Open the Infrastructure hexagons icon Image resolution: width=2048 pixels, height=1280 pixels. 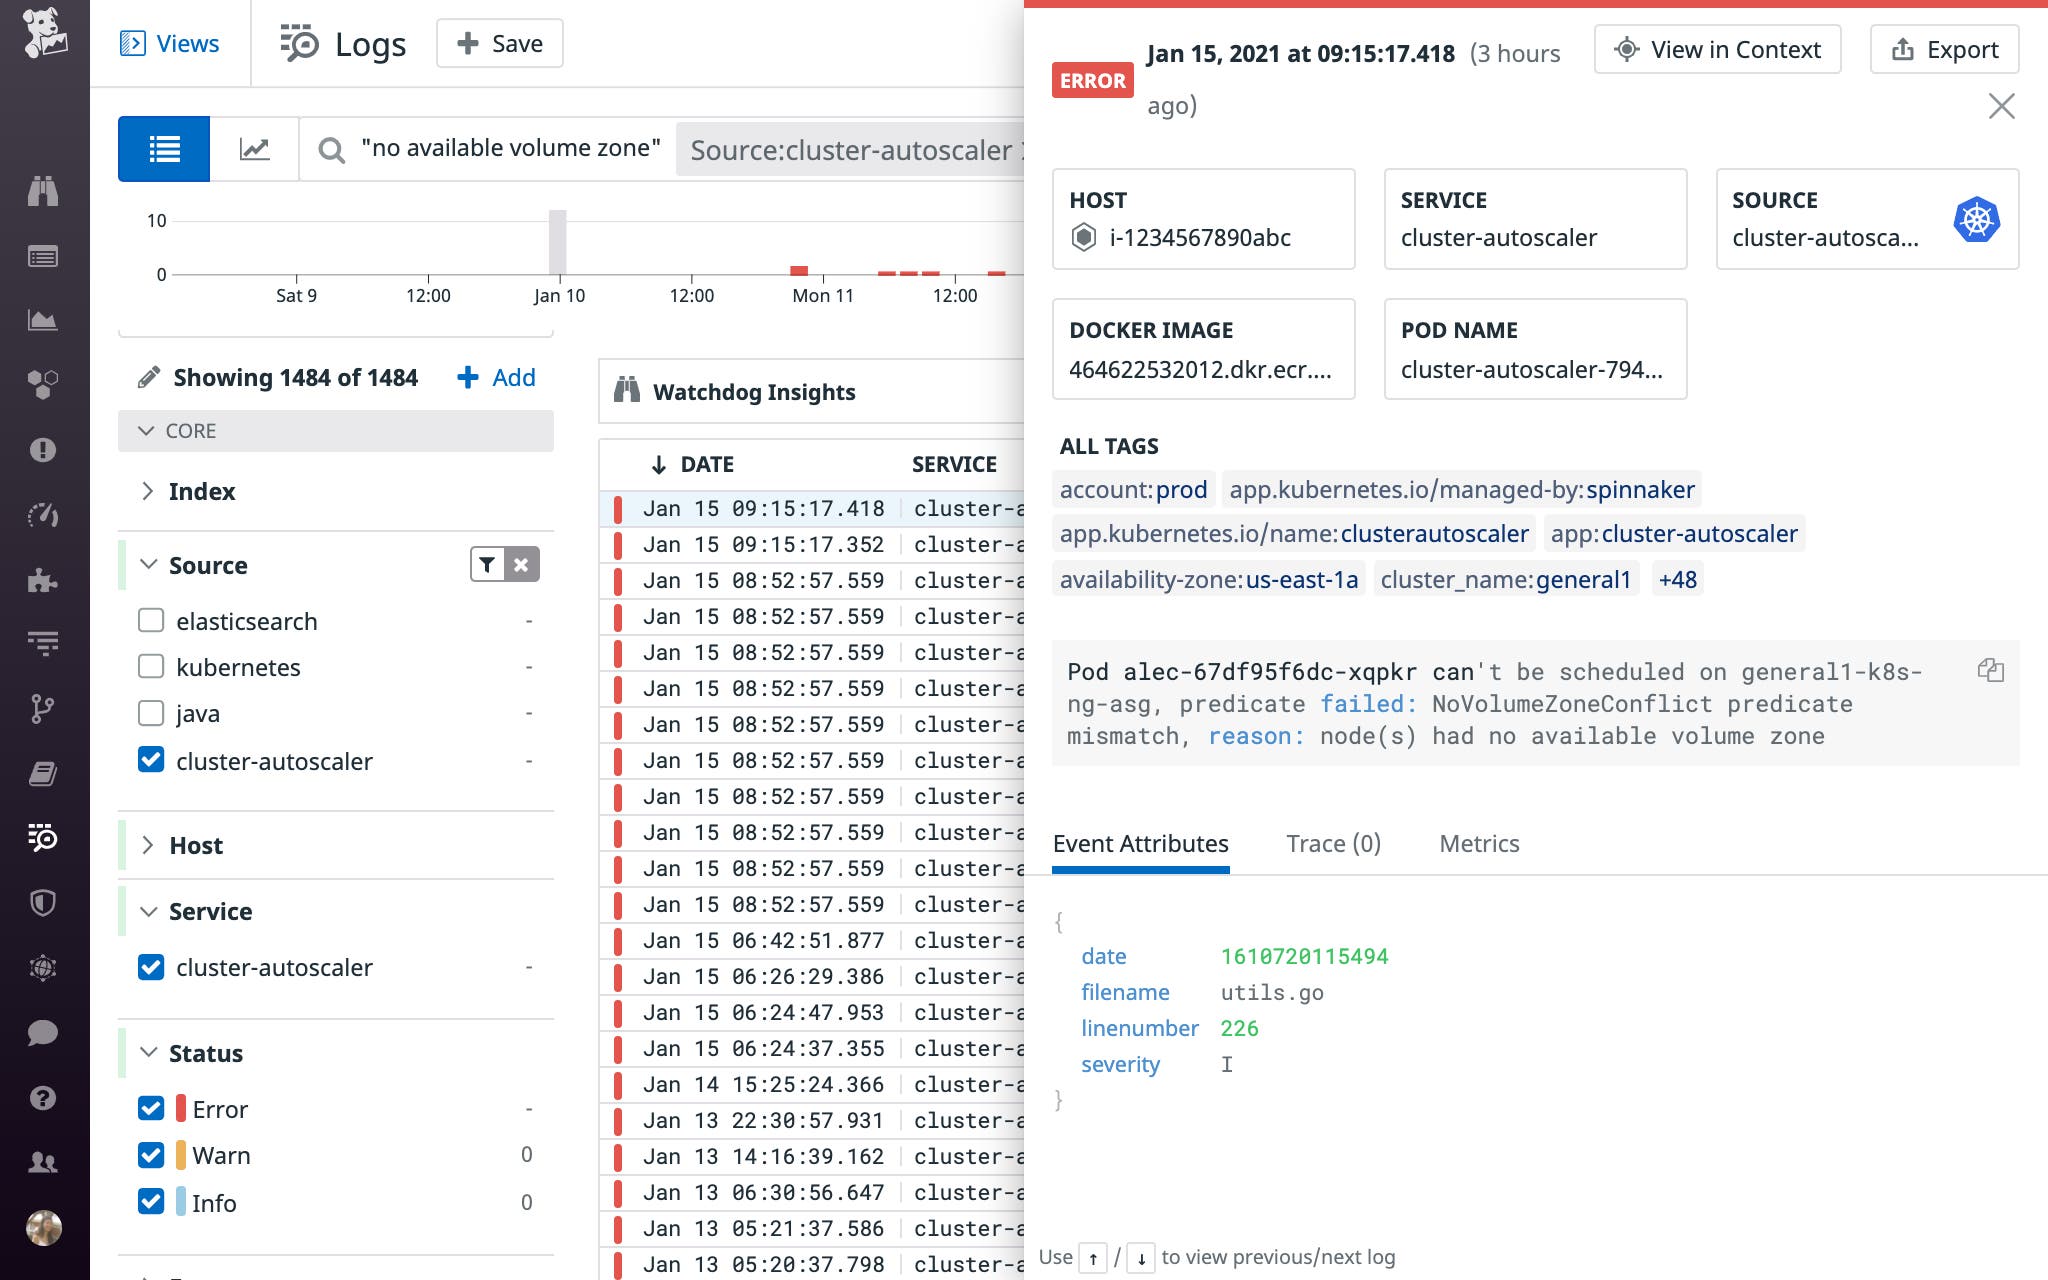(x=42, y=384)
